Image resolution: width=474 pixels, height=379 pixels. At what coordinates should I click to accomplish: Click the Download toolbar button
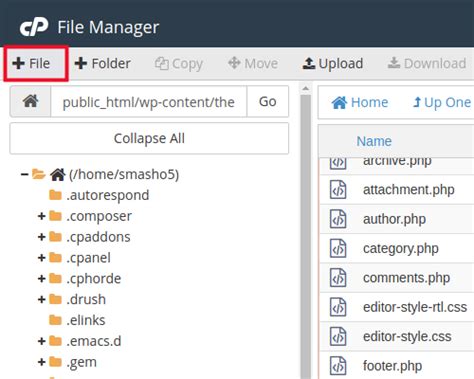point(427,63)
